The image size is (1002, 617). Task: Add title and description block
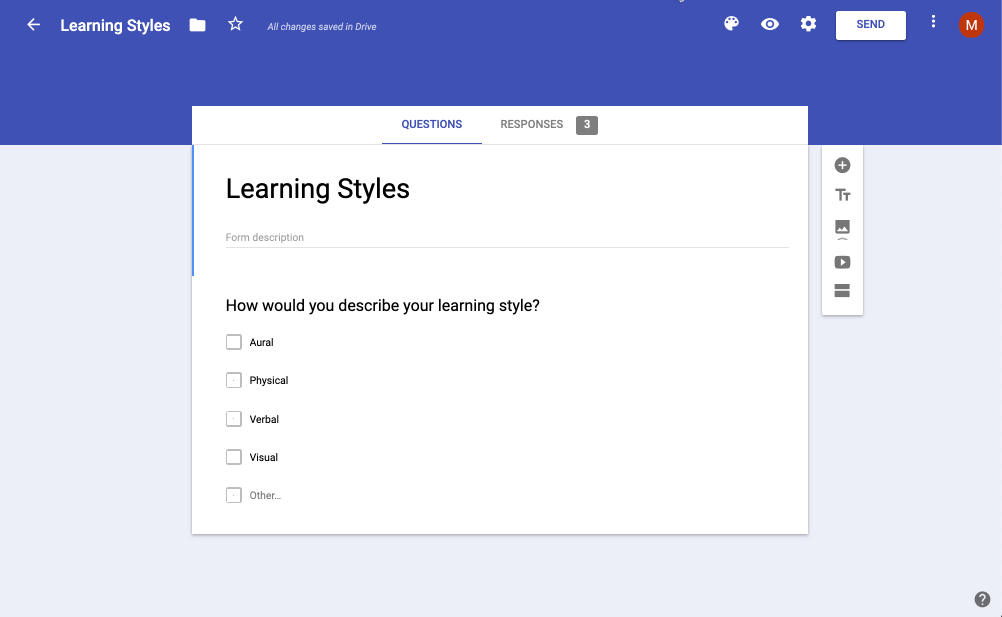tap(842, 195)
